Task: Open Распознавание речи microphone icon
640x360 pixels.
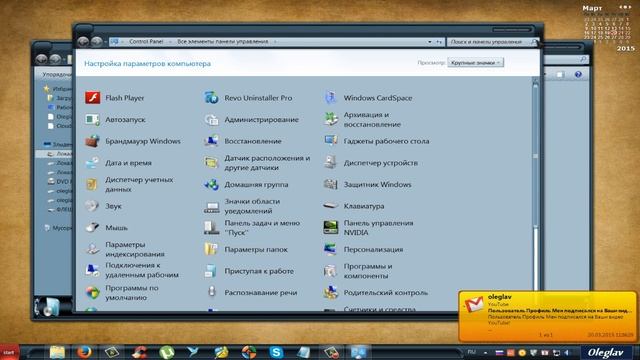Action: tap(211, 292)
